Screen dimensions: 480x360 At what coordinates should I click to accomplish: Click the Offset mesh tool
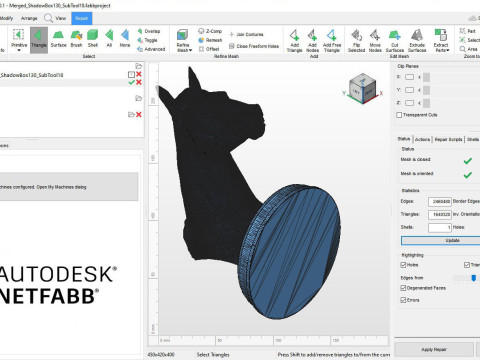tap(209, 49)
